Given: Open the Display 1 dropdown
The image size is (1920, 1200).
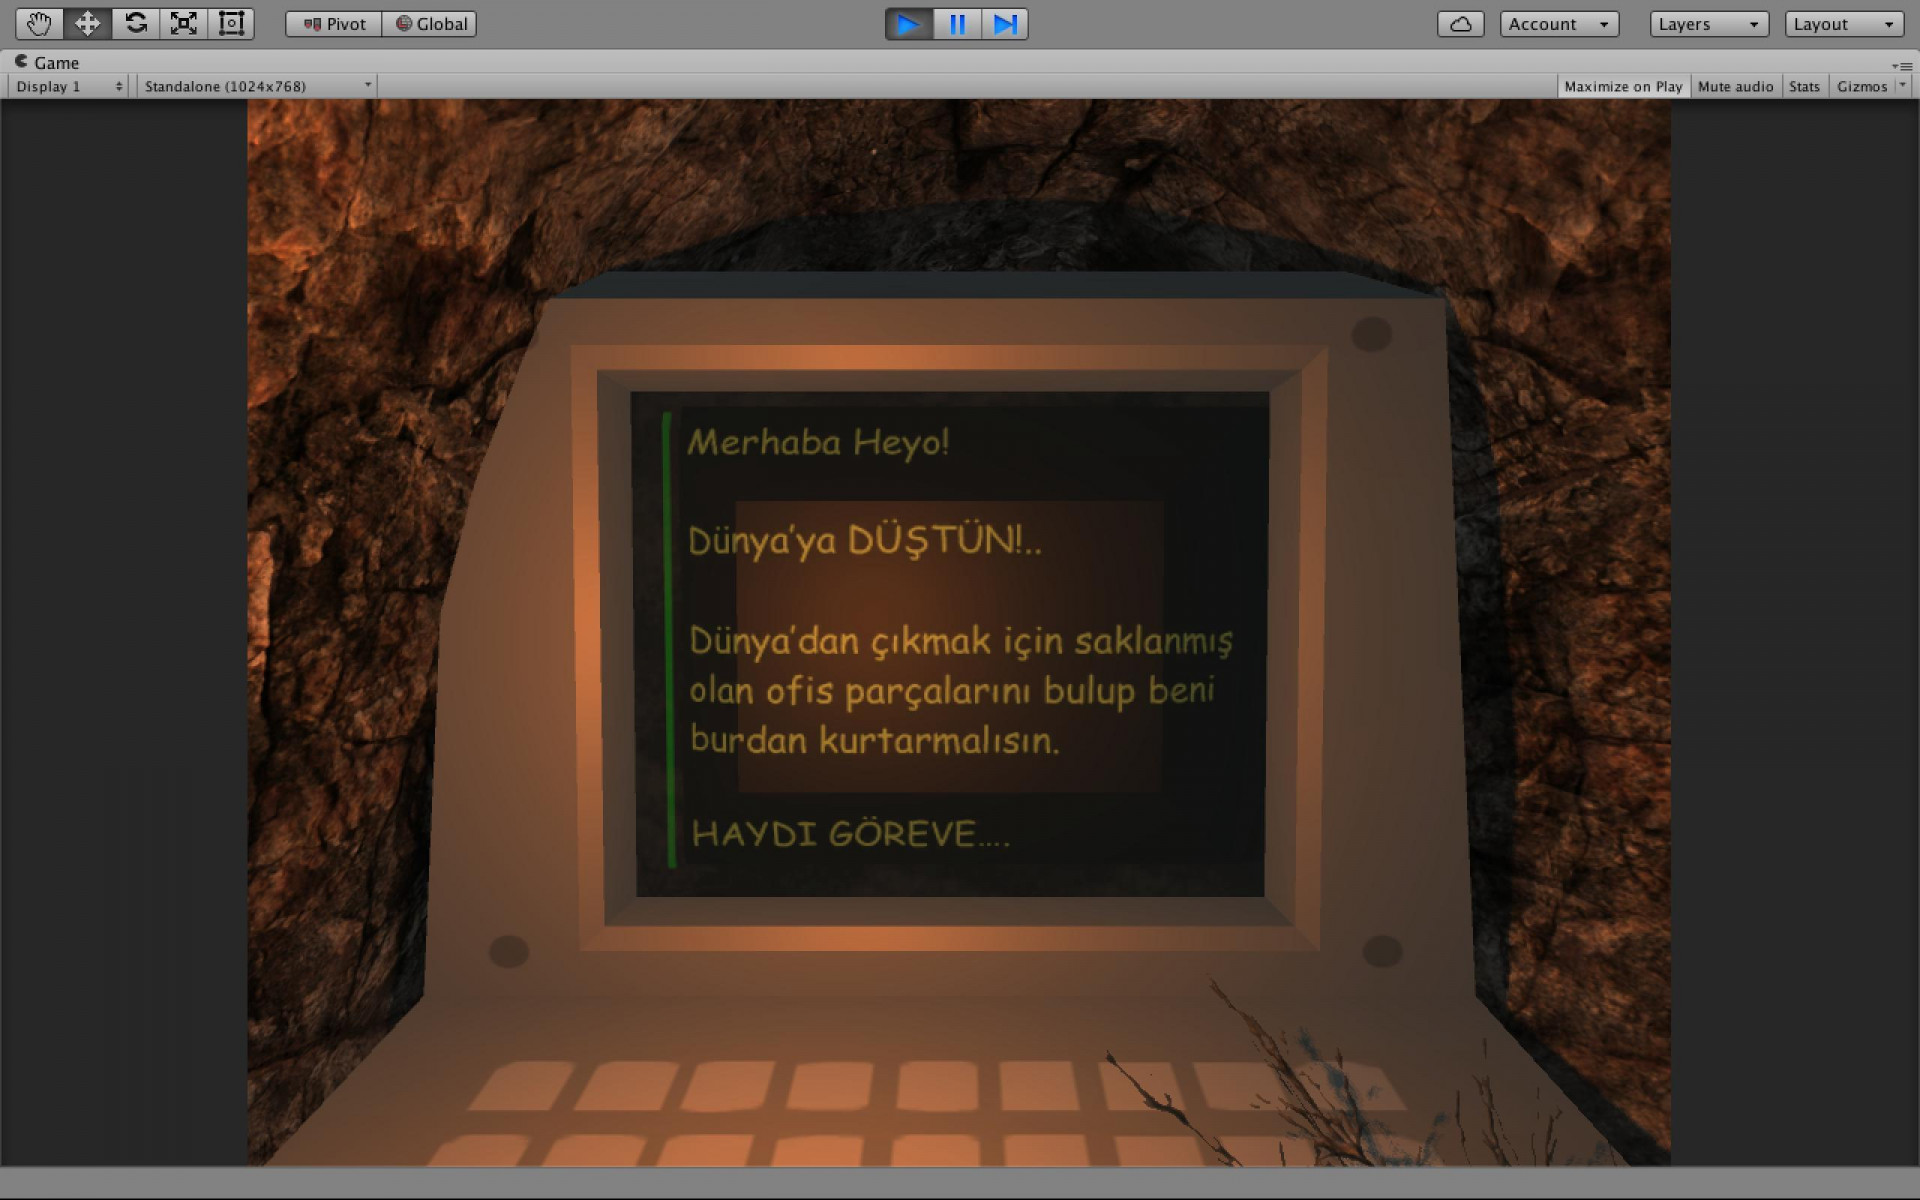Looking at the screenshot, I should 69,86.
